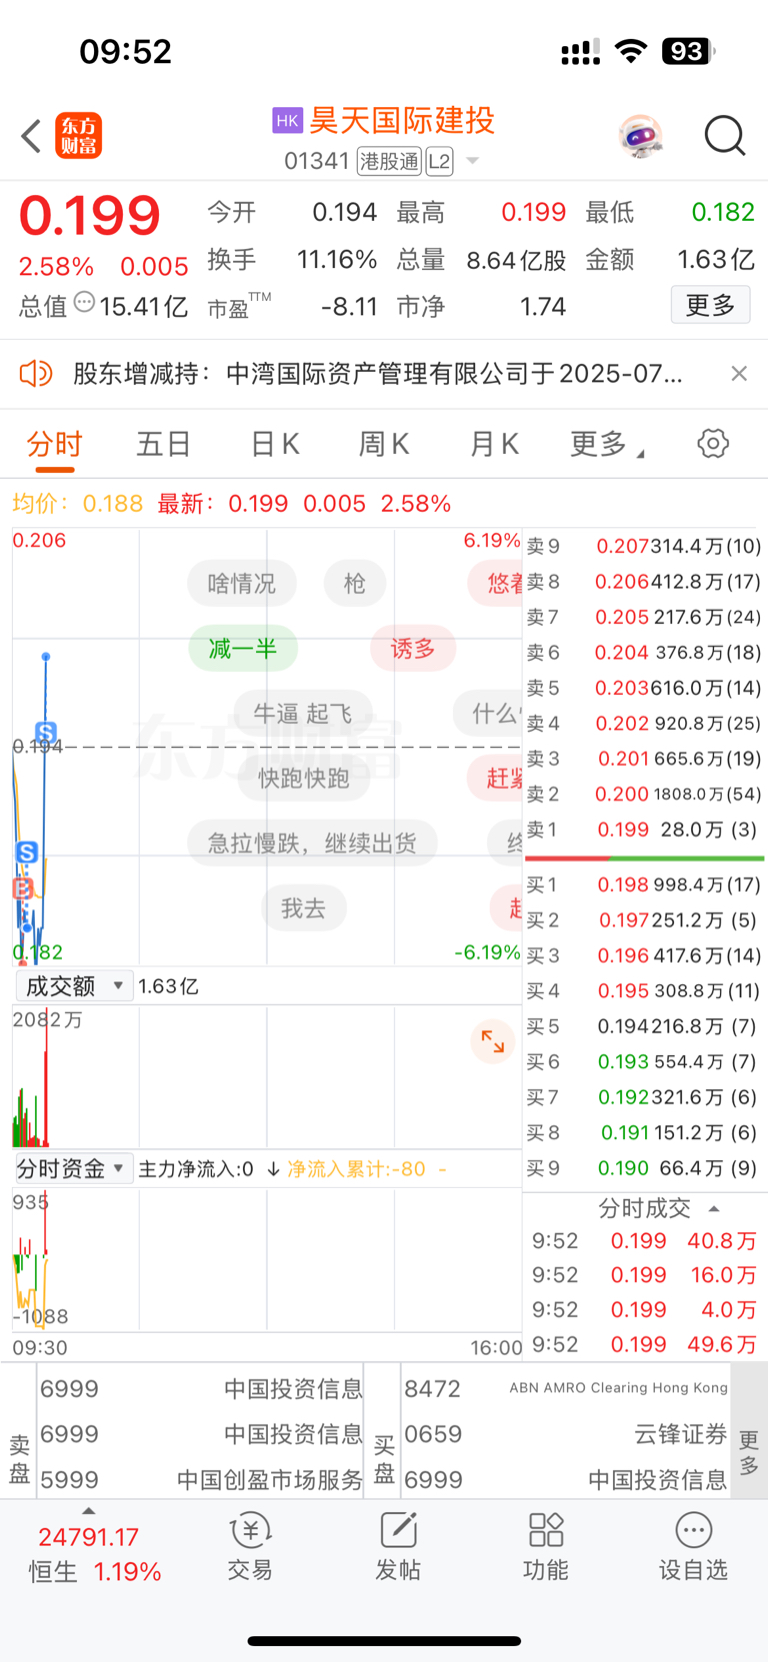Tap the 快跑快跑 comment bubble
Viewport: 768px width, 1663px height.
(304, 778)
